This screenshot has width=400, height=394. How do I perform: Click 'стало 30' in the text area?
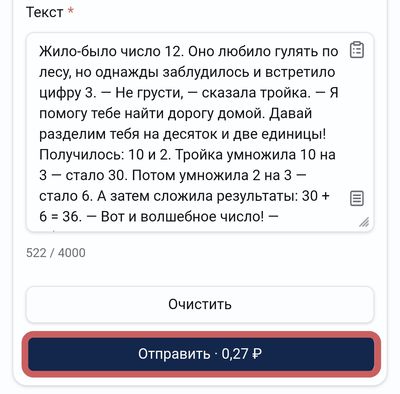96,175
